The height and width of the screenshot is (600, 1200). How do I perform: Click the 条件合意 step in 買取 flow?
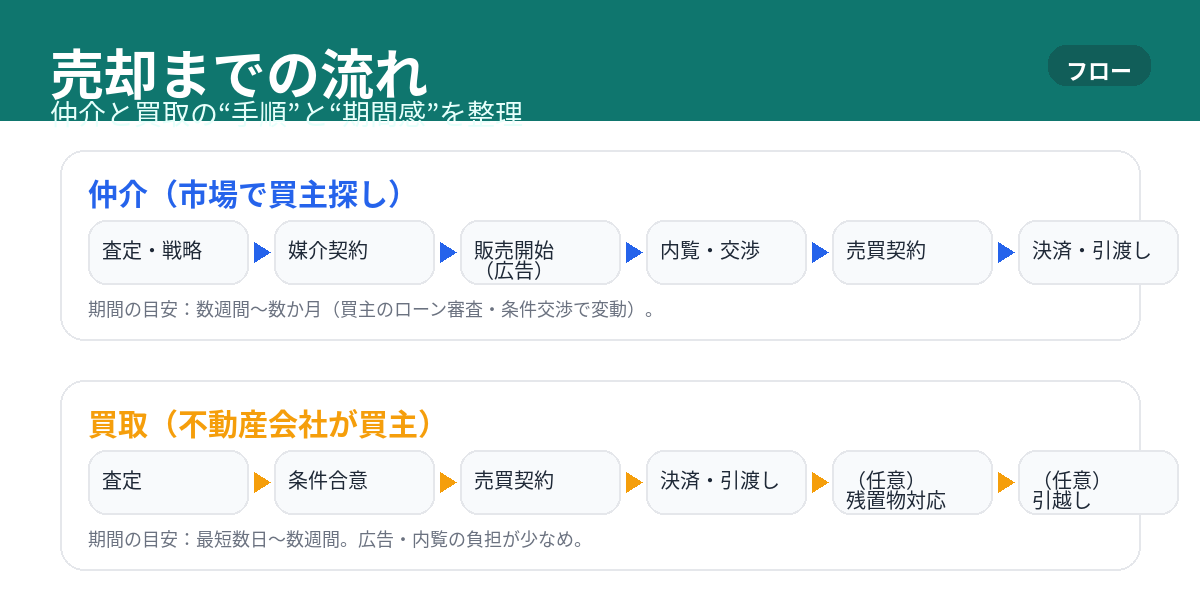[354, 482]
